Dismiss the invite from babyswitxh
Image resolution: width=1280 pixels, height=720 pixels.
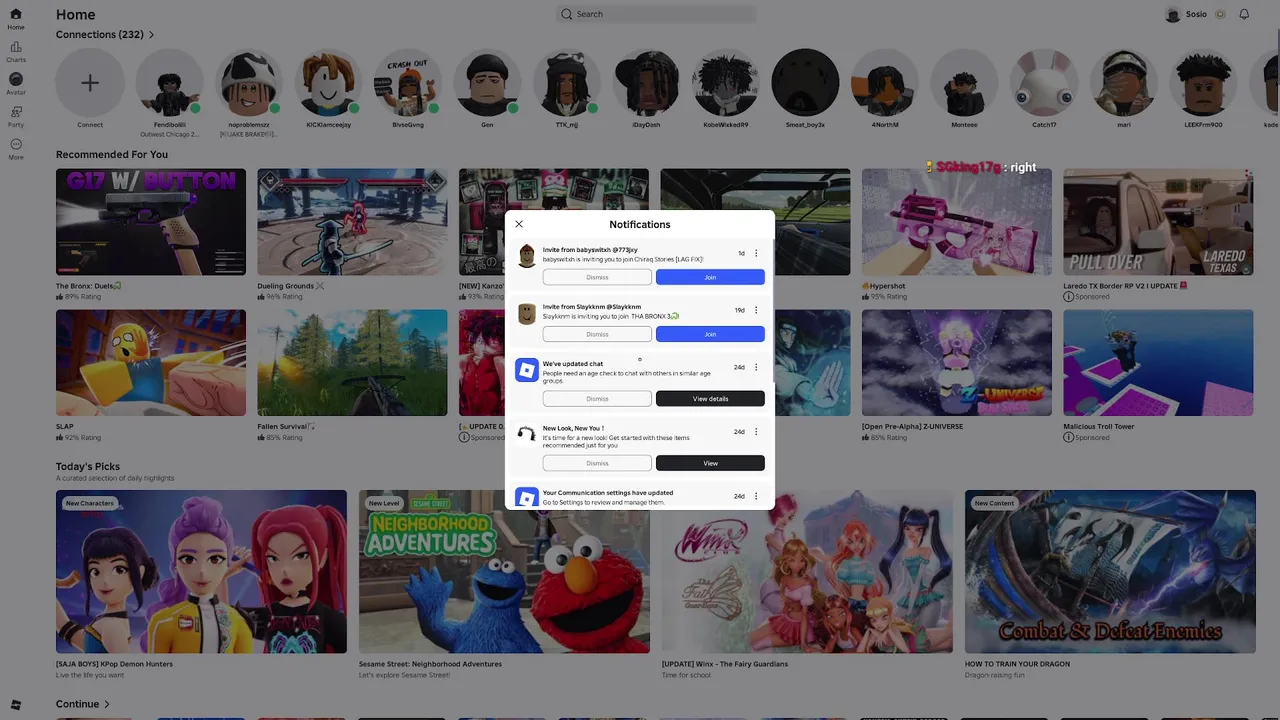coord(597,277)
